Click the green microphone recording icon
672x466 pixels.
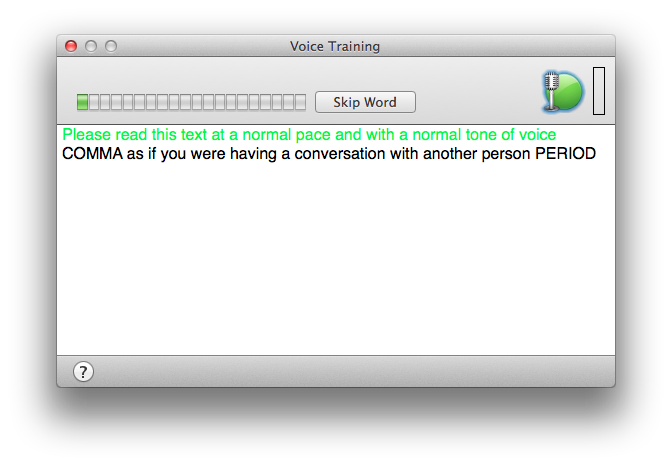(x=563, y=91)
